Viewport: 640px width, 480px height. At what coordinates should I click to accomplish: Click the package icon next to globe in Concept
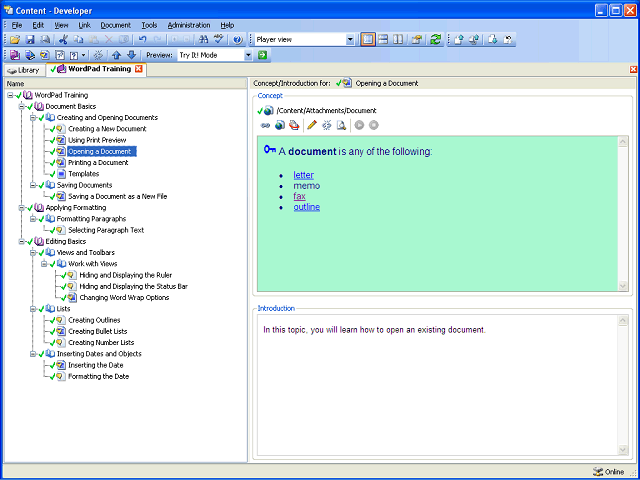coord(294,125)
